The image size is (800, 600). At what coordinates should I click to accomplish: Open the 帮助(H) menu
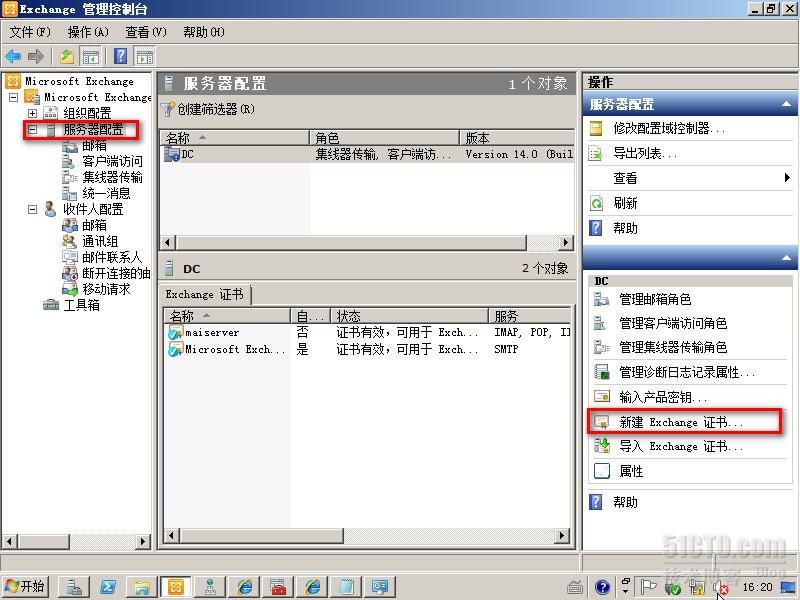(x=204, y=32)
